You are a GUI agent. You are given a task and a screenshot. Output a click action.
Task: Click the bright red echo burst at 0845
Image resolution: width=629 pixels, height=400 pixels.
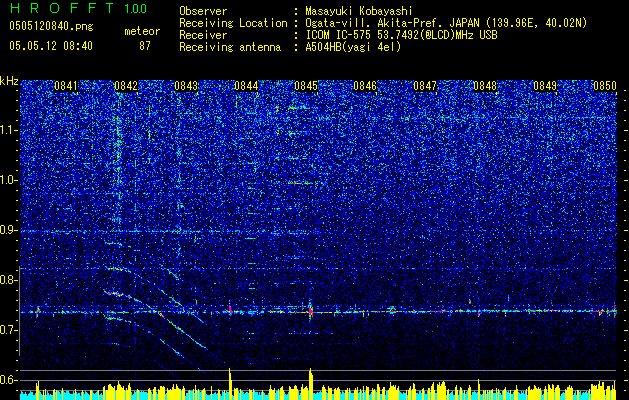(310, 311)
